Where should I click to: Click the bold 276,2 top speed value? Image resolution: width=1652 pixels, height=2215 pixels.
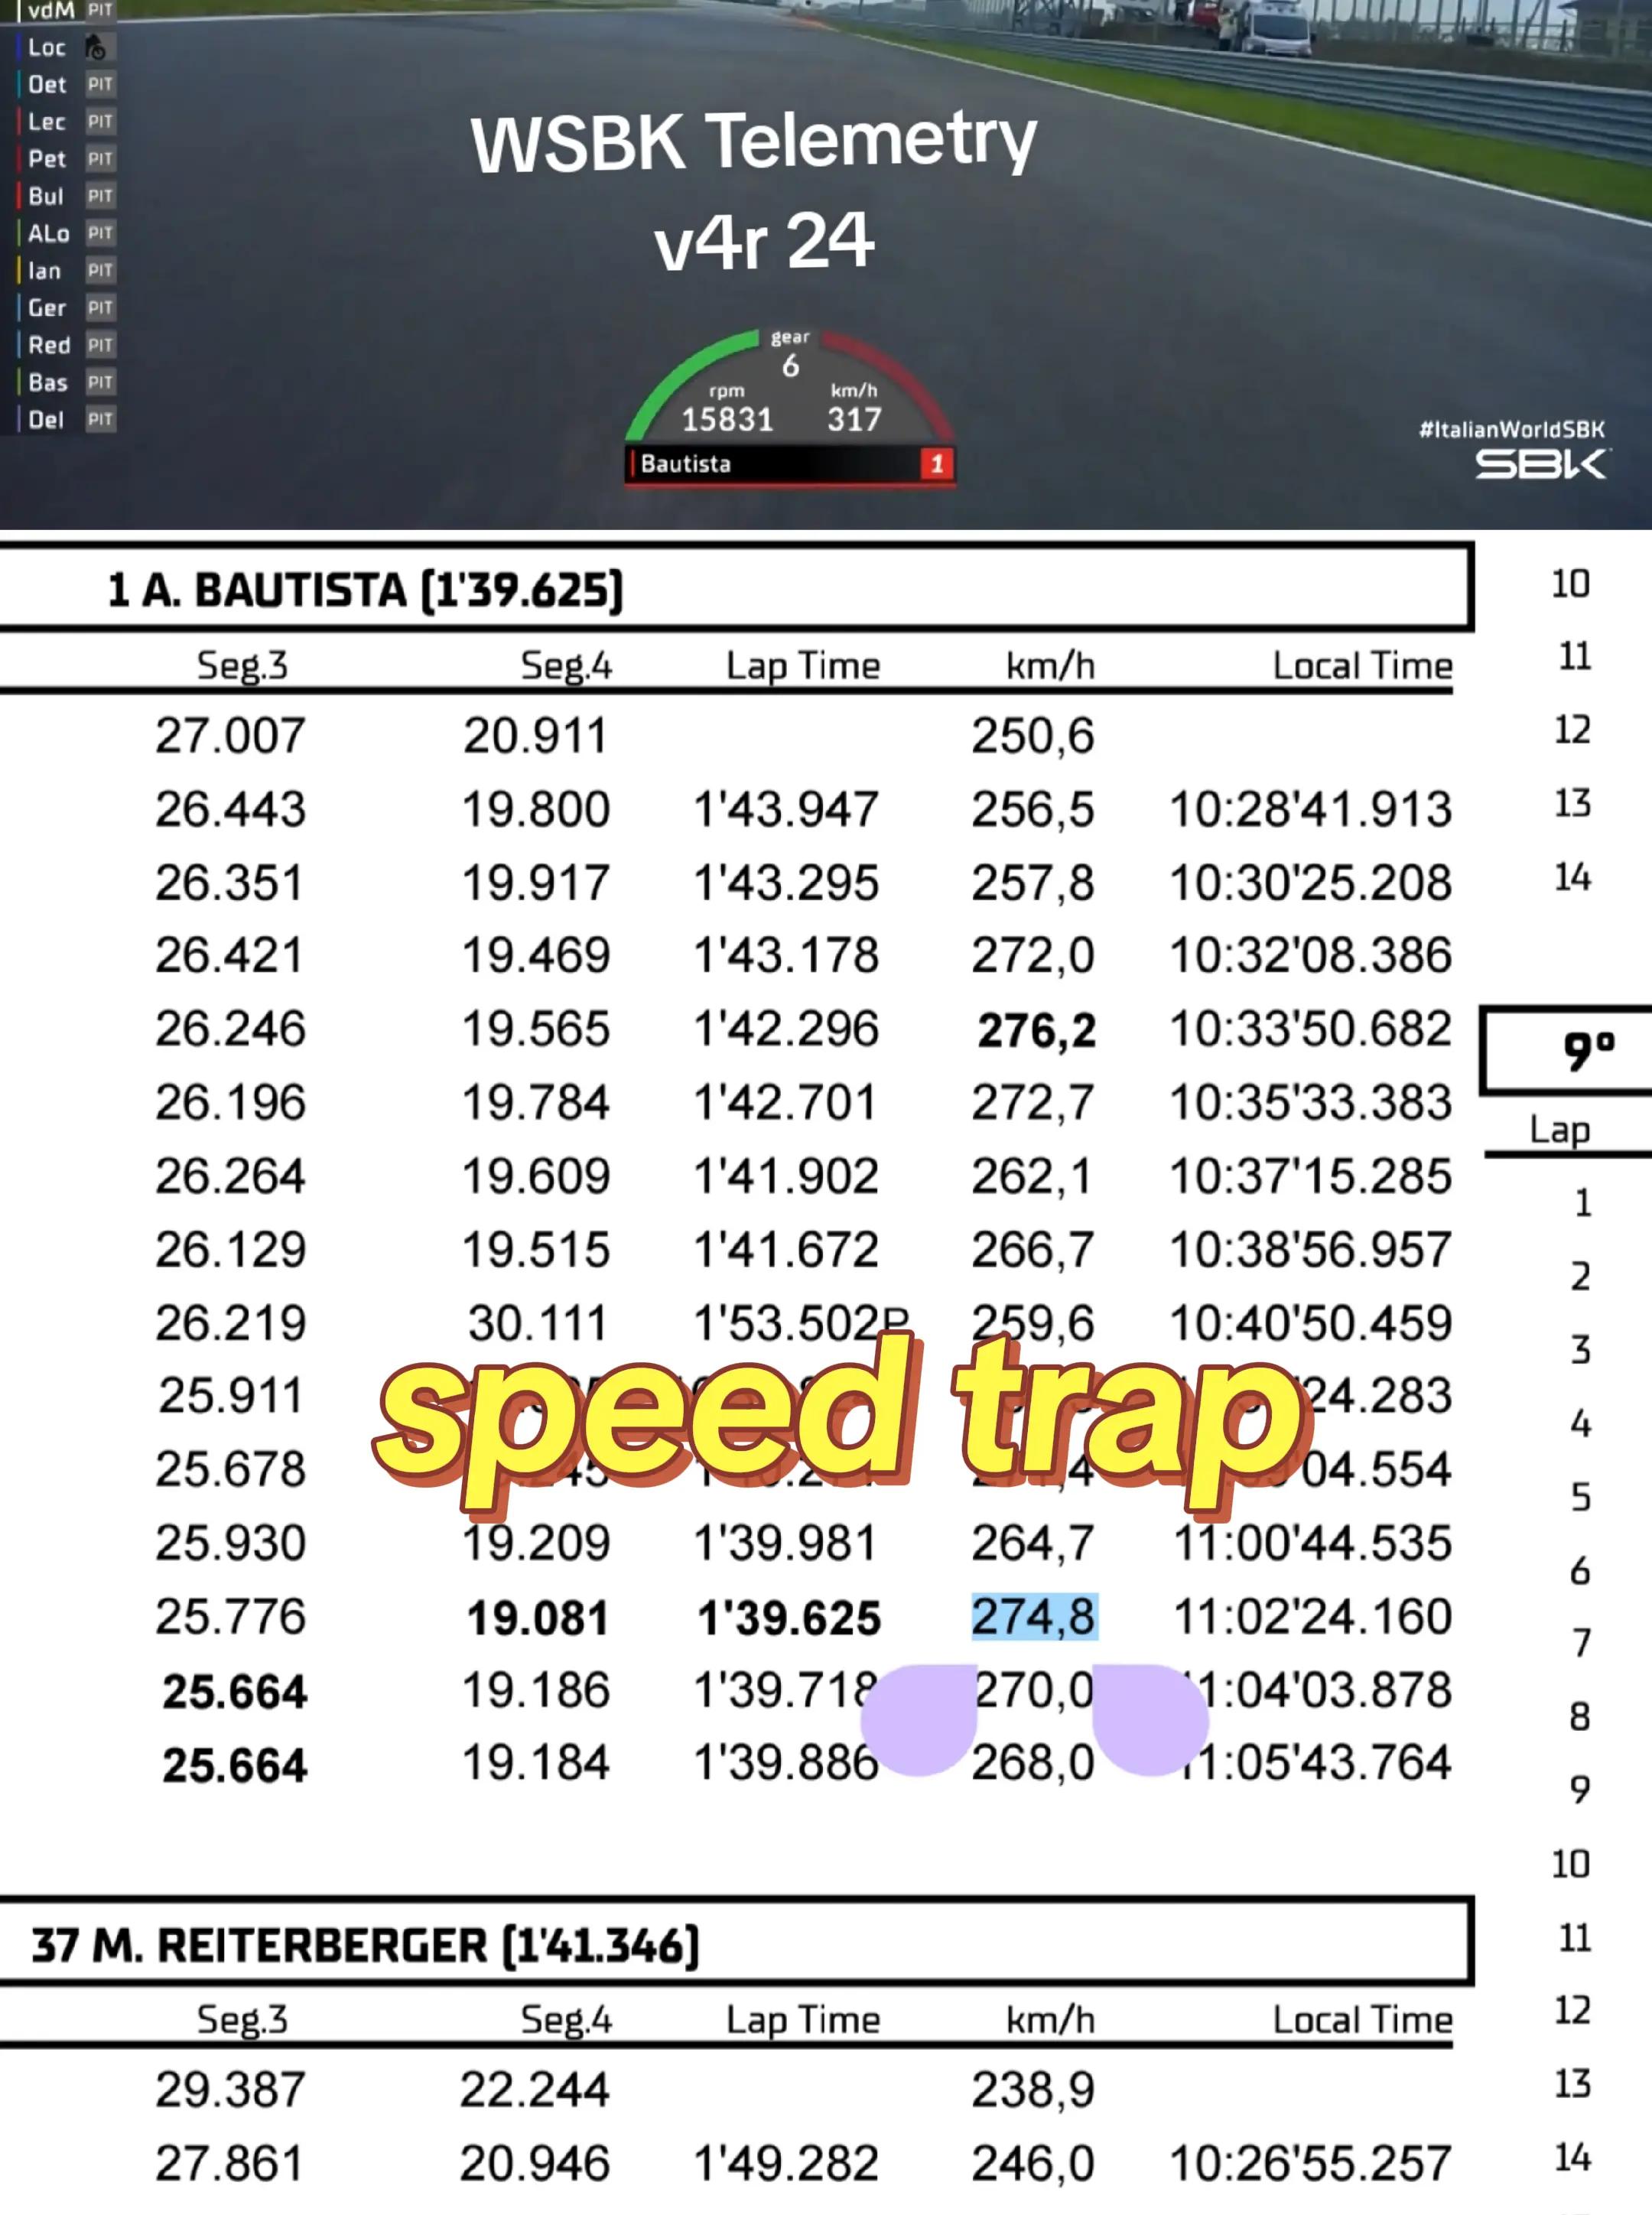tap(1036, 1030)
